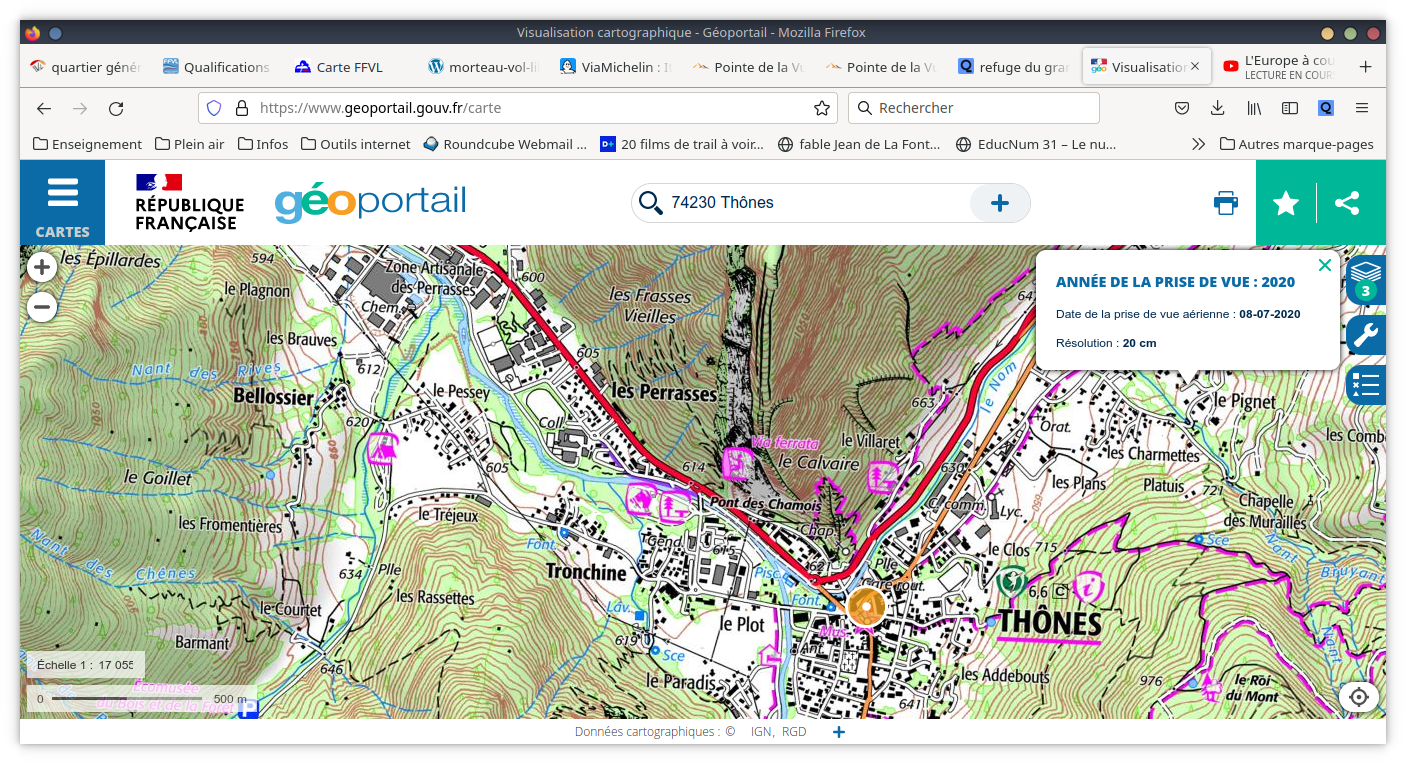1406x764 pixels.
Task: Close the aerial photo date popup
Action: (x=1325, y=265)
